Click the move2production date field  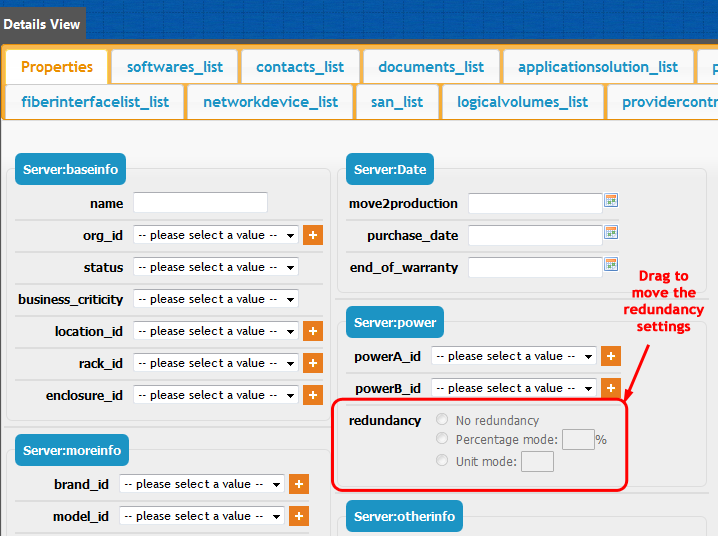click(535, 203)
